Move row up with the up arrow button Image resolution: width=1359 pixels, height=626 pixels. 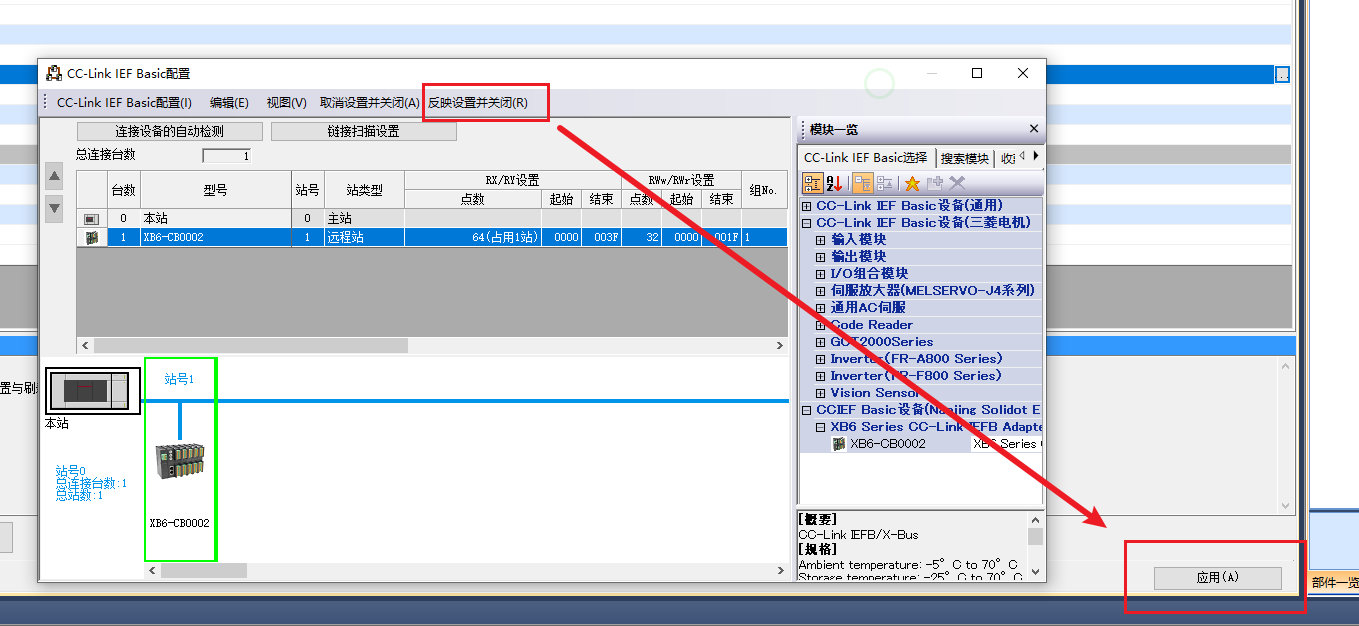[x=55, y=177]
